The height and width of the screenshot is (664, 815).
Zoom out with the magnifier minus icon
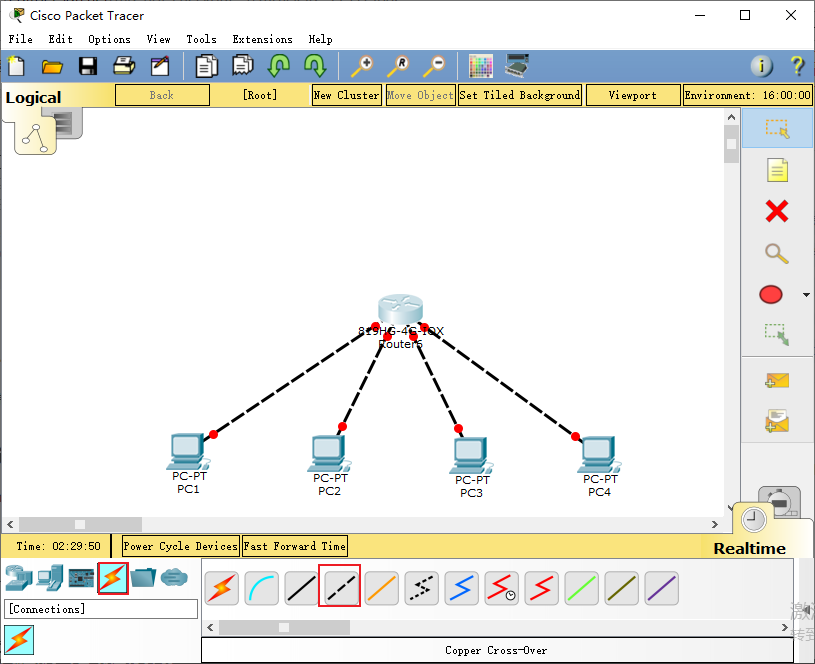tap(433, 67)
